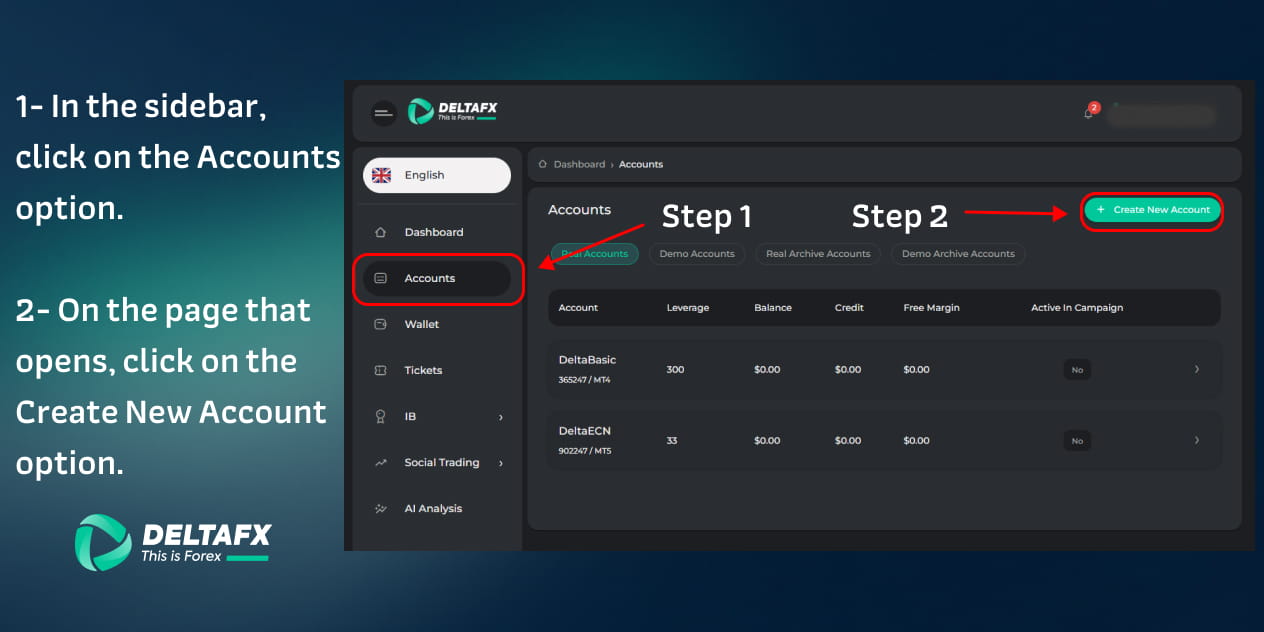The image size is (1264, 632).
Task: Open AI Analysis using its sidebar icon
Action: (381, 508)
